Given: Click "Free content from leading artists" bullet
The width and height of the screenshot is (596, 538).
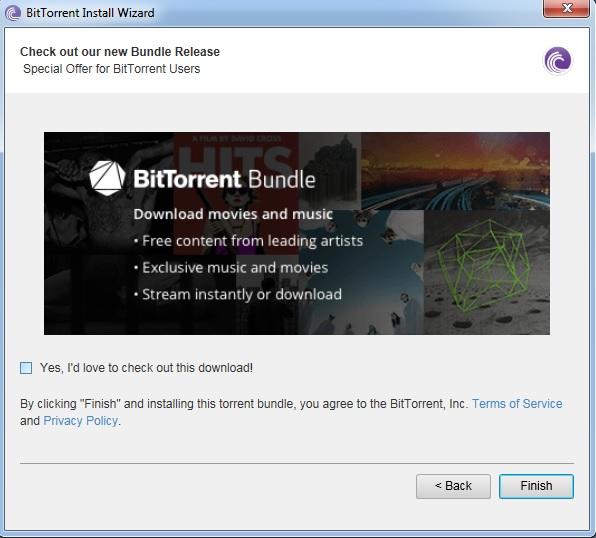Looking at the screenshot, I should click(x=249, y=241).
